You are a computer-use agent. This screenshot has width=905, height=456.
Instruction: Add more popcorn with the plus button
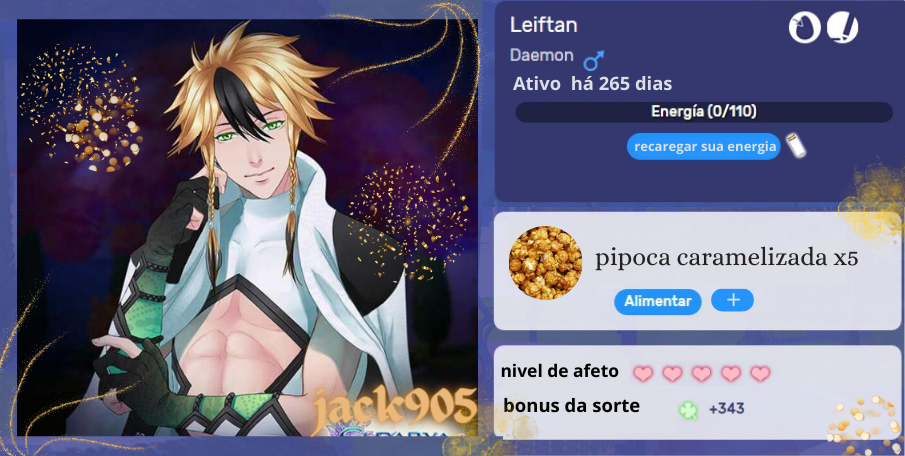tap(732, 300)
